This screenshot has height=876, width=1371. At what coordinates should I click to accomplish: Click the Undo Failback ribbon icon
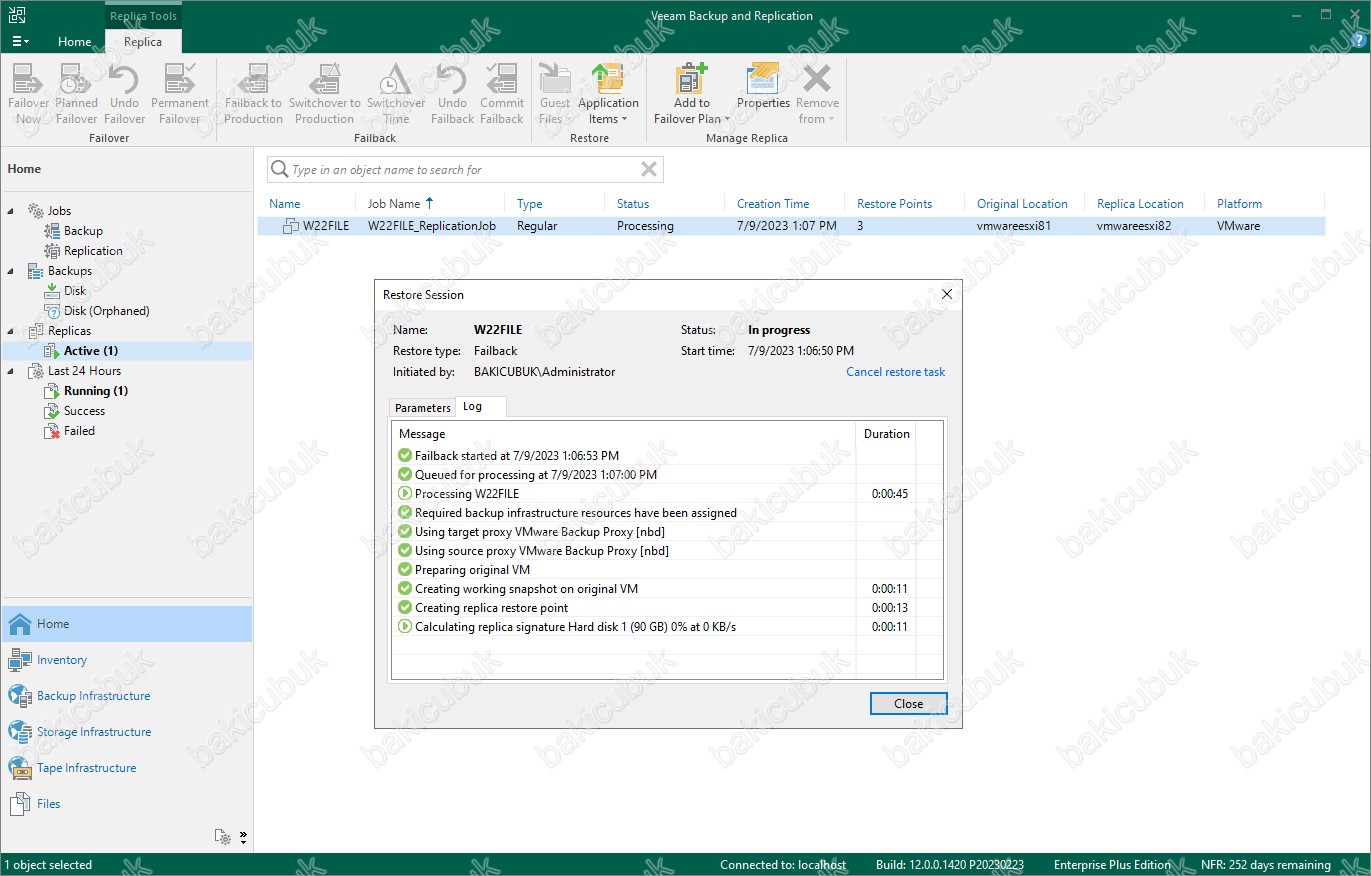[452, 94]
